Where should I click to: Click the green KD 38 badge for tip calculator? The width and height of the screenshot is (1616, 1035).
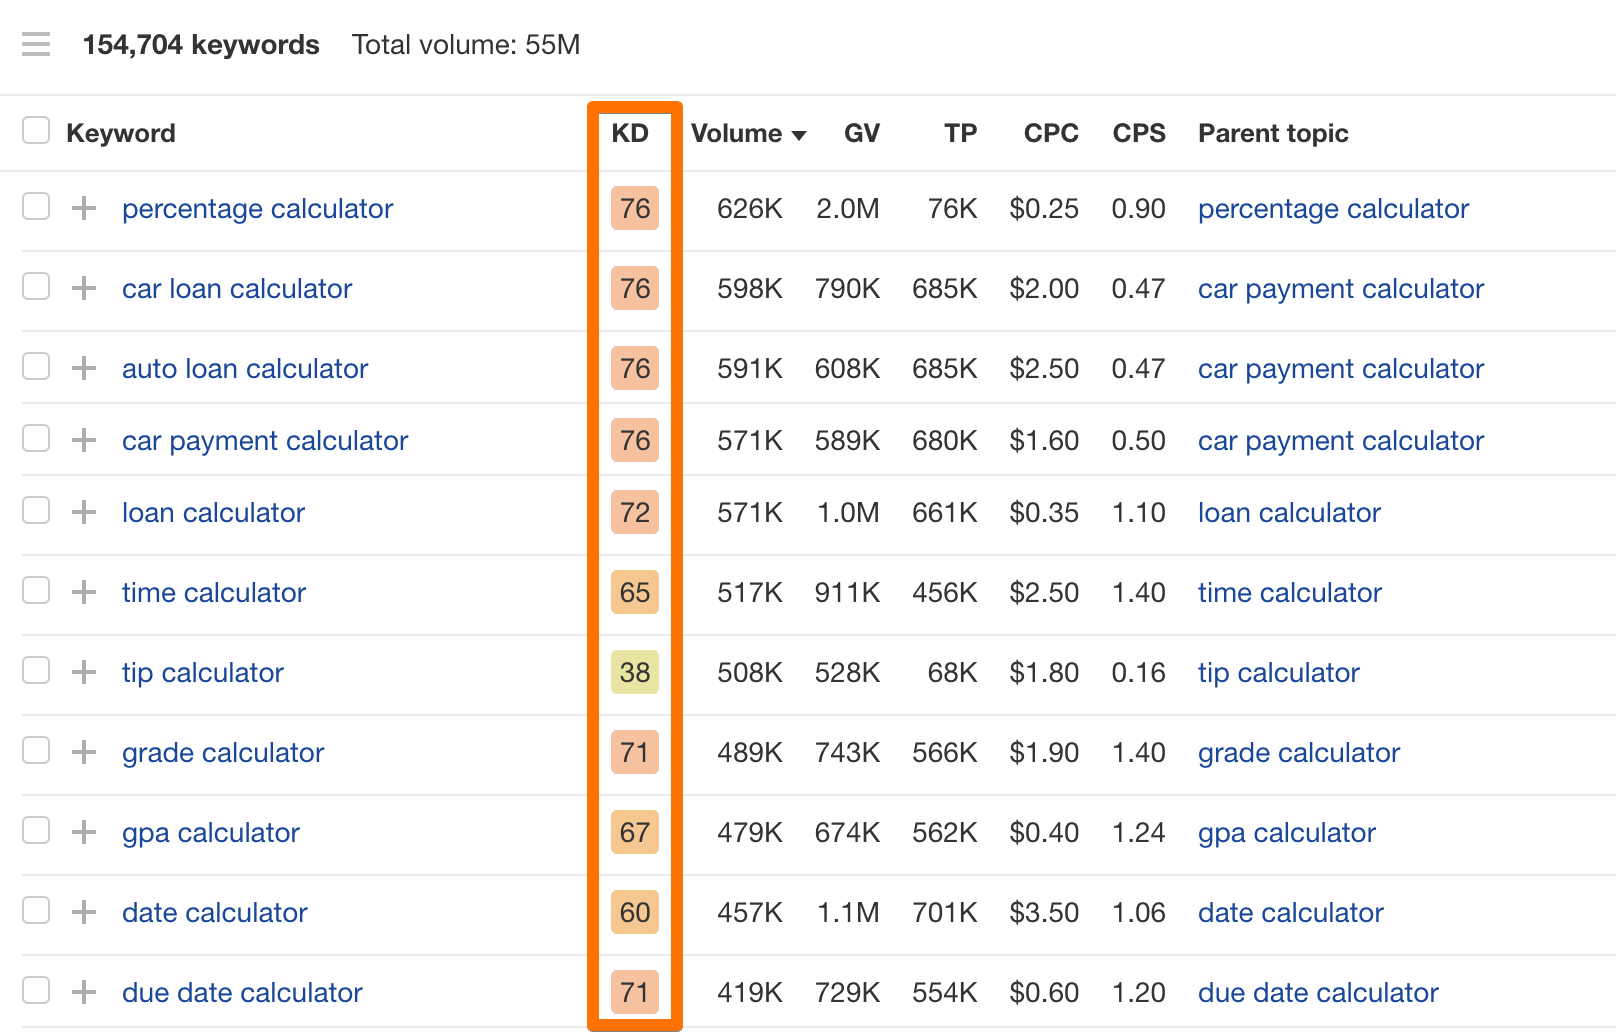[634, 673]
